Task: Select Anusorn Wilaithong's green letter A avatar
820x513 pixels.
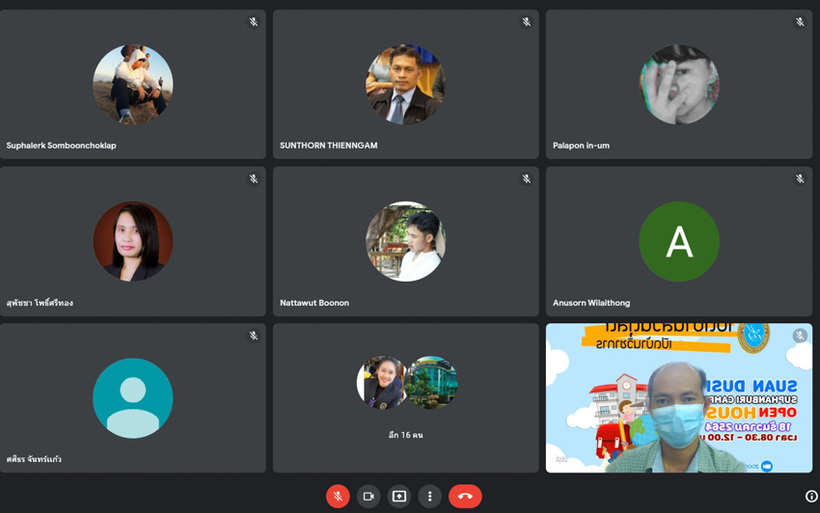Action: click(679, 241)
